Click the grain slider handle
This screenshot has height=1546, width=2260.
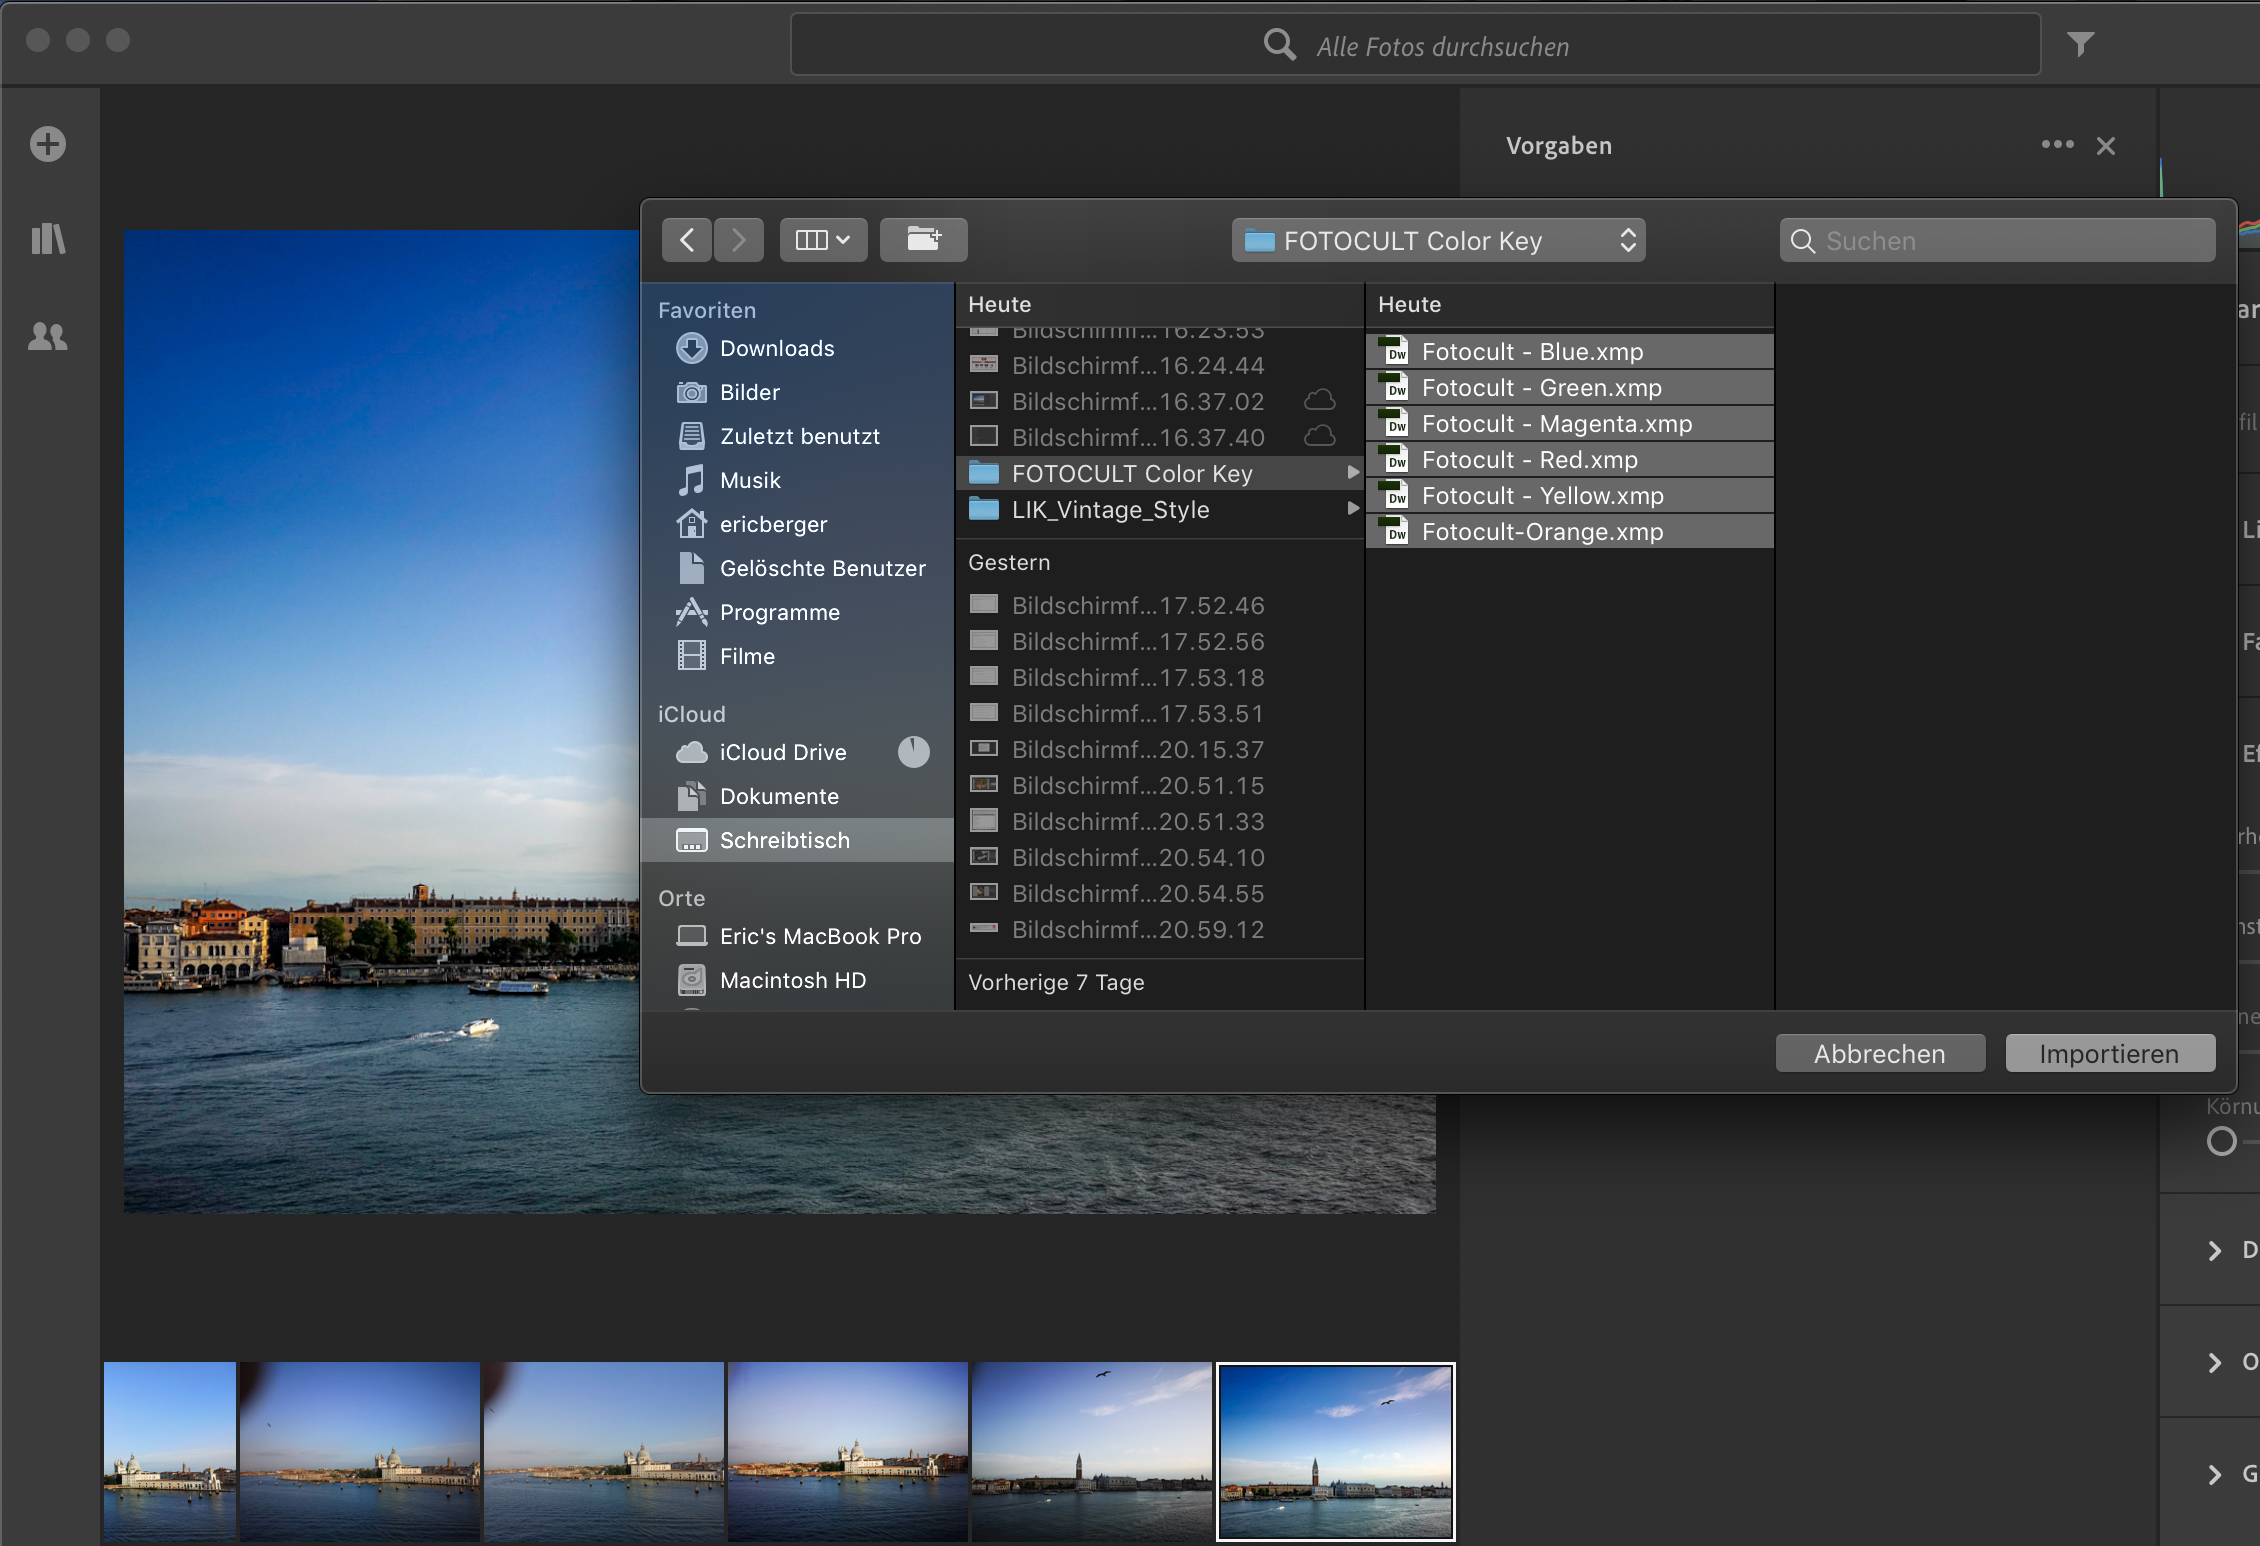point(2221,1141)
